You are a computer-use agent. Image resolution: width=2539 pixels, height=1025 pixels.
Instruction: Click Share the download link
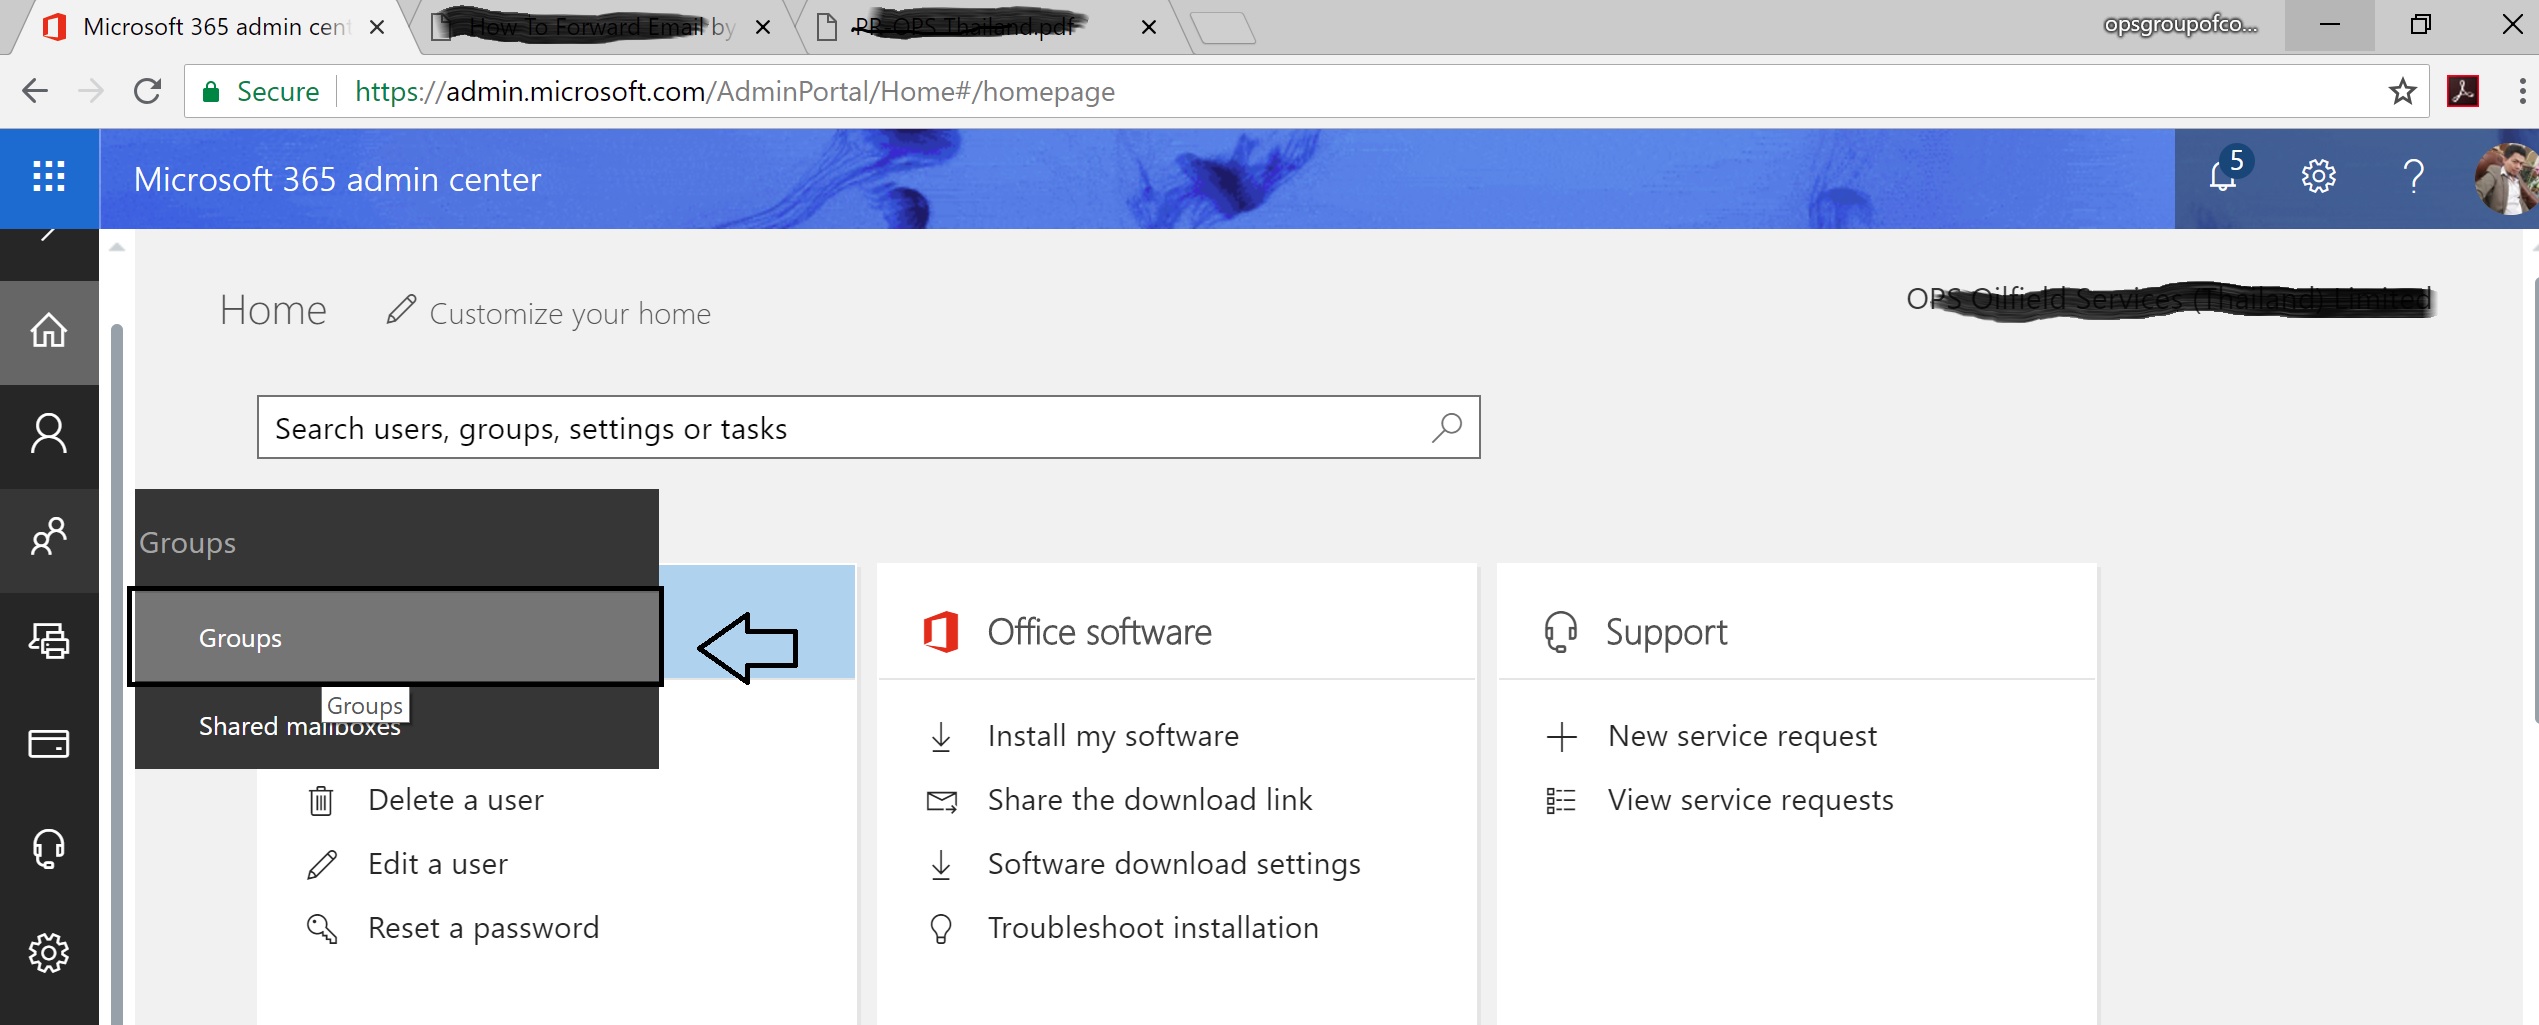1150,800
